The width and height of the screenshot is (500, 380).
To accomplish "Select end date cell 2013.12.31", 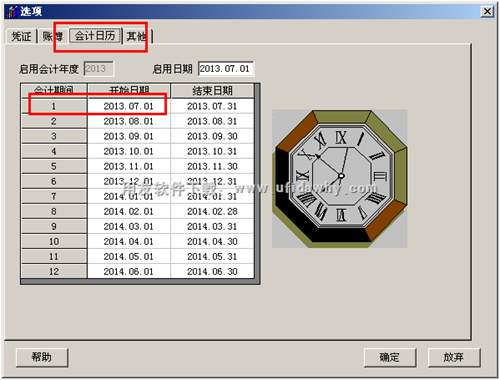I will 212,181.
